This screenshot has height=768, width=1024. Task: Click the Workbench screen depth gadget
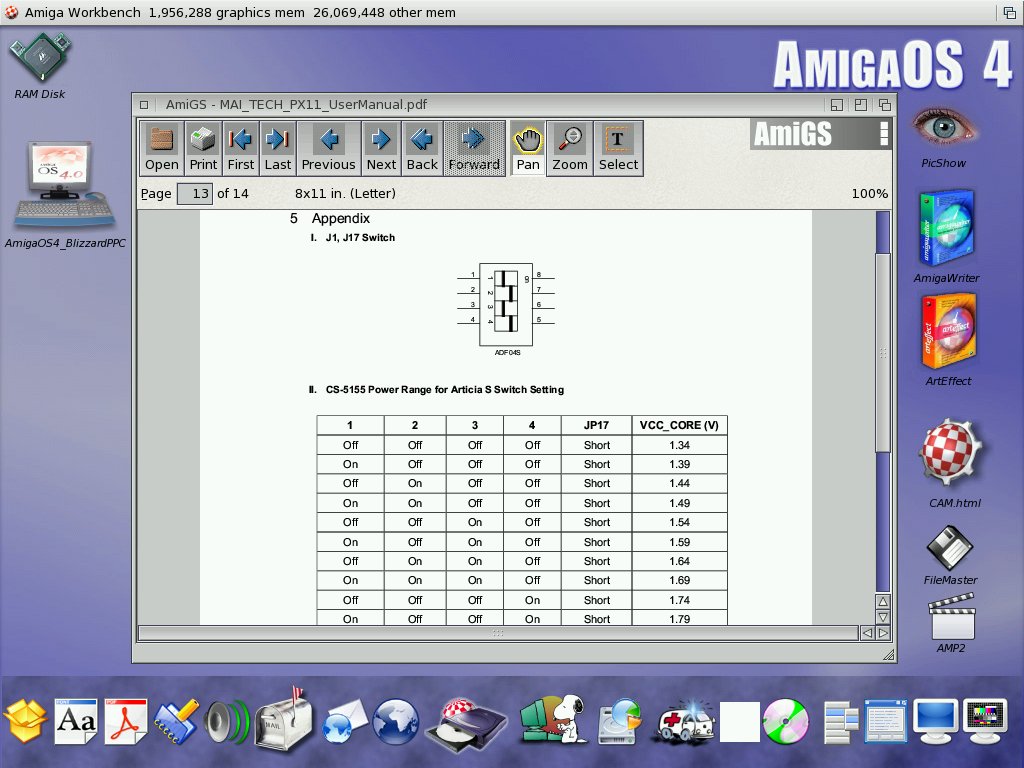(x=1010, y=12)
